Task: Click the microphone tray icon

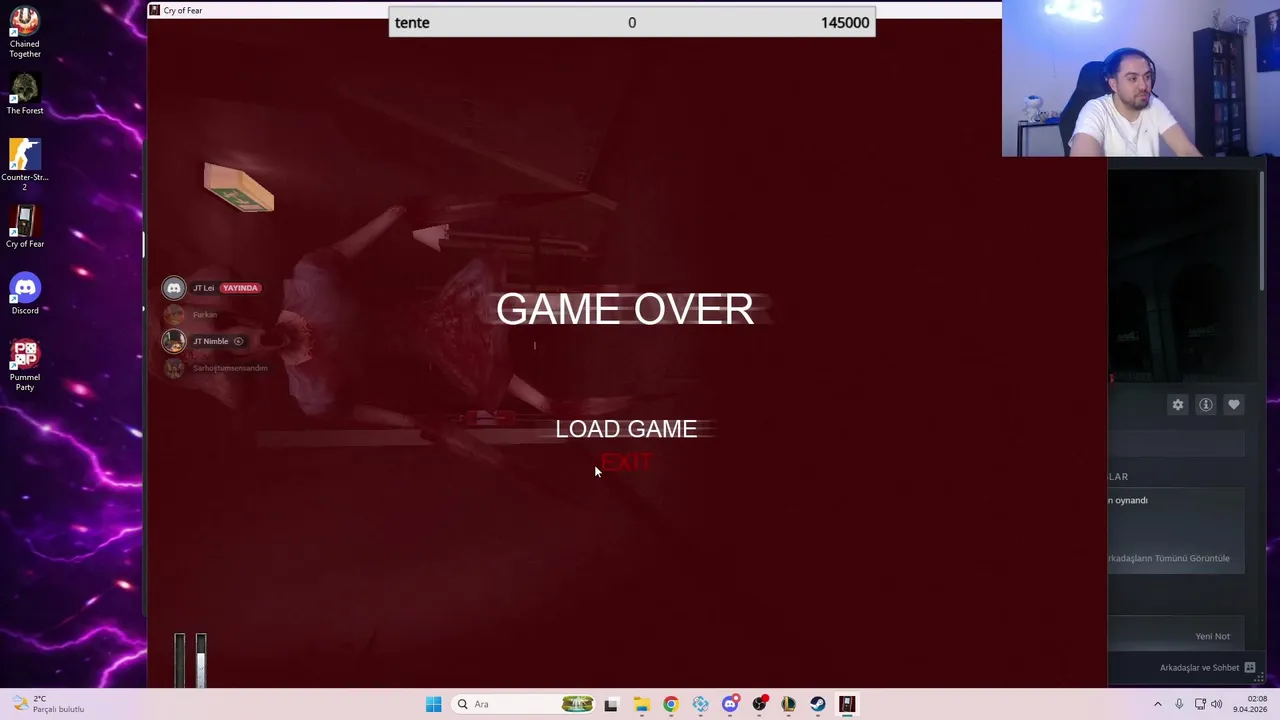Action: (x=1179, y=704)
